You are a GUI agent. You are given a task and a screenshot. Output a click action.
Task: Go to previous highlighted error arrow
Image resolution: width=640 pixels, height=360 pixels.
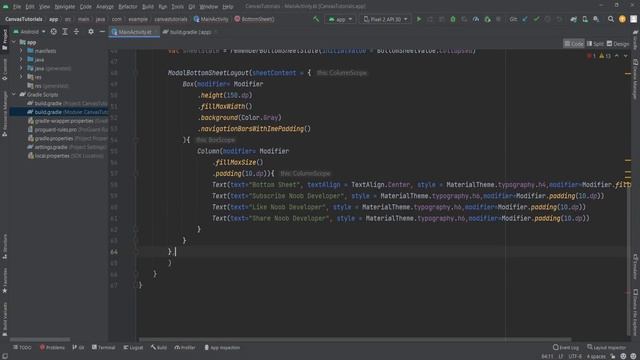pos(617,56)
